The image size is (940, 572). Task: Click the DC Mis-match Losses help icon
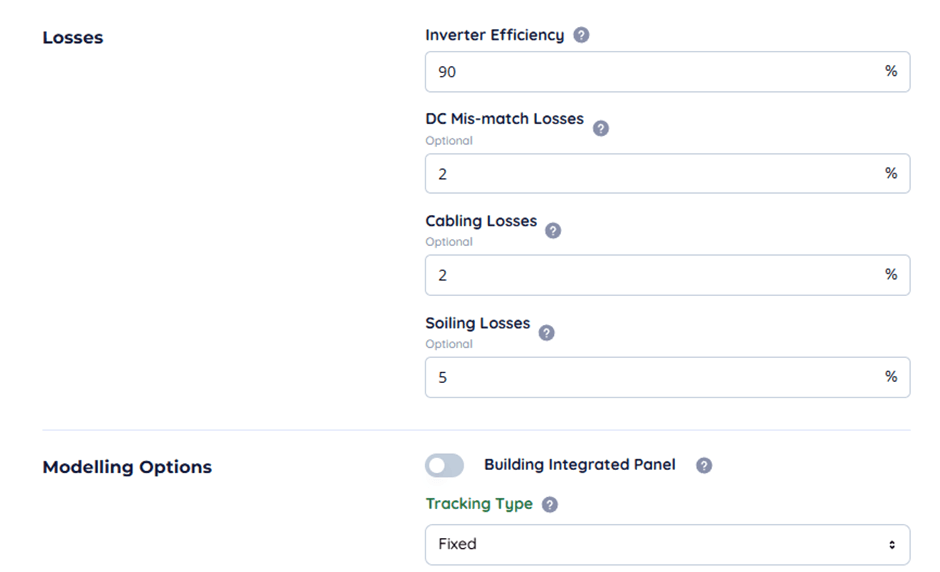click(x=601, y=128)
